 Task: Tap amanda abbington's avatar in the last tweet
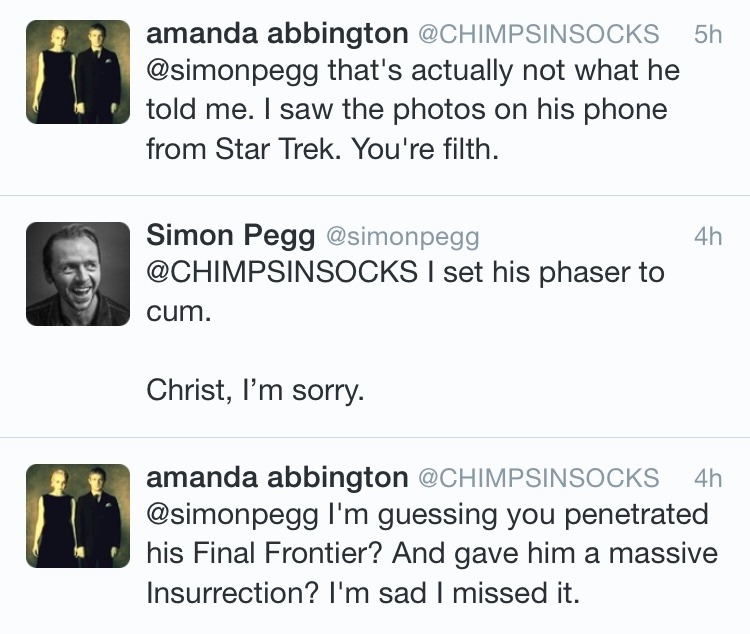click(77, 516)
